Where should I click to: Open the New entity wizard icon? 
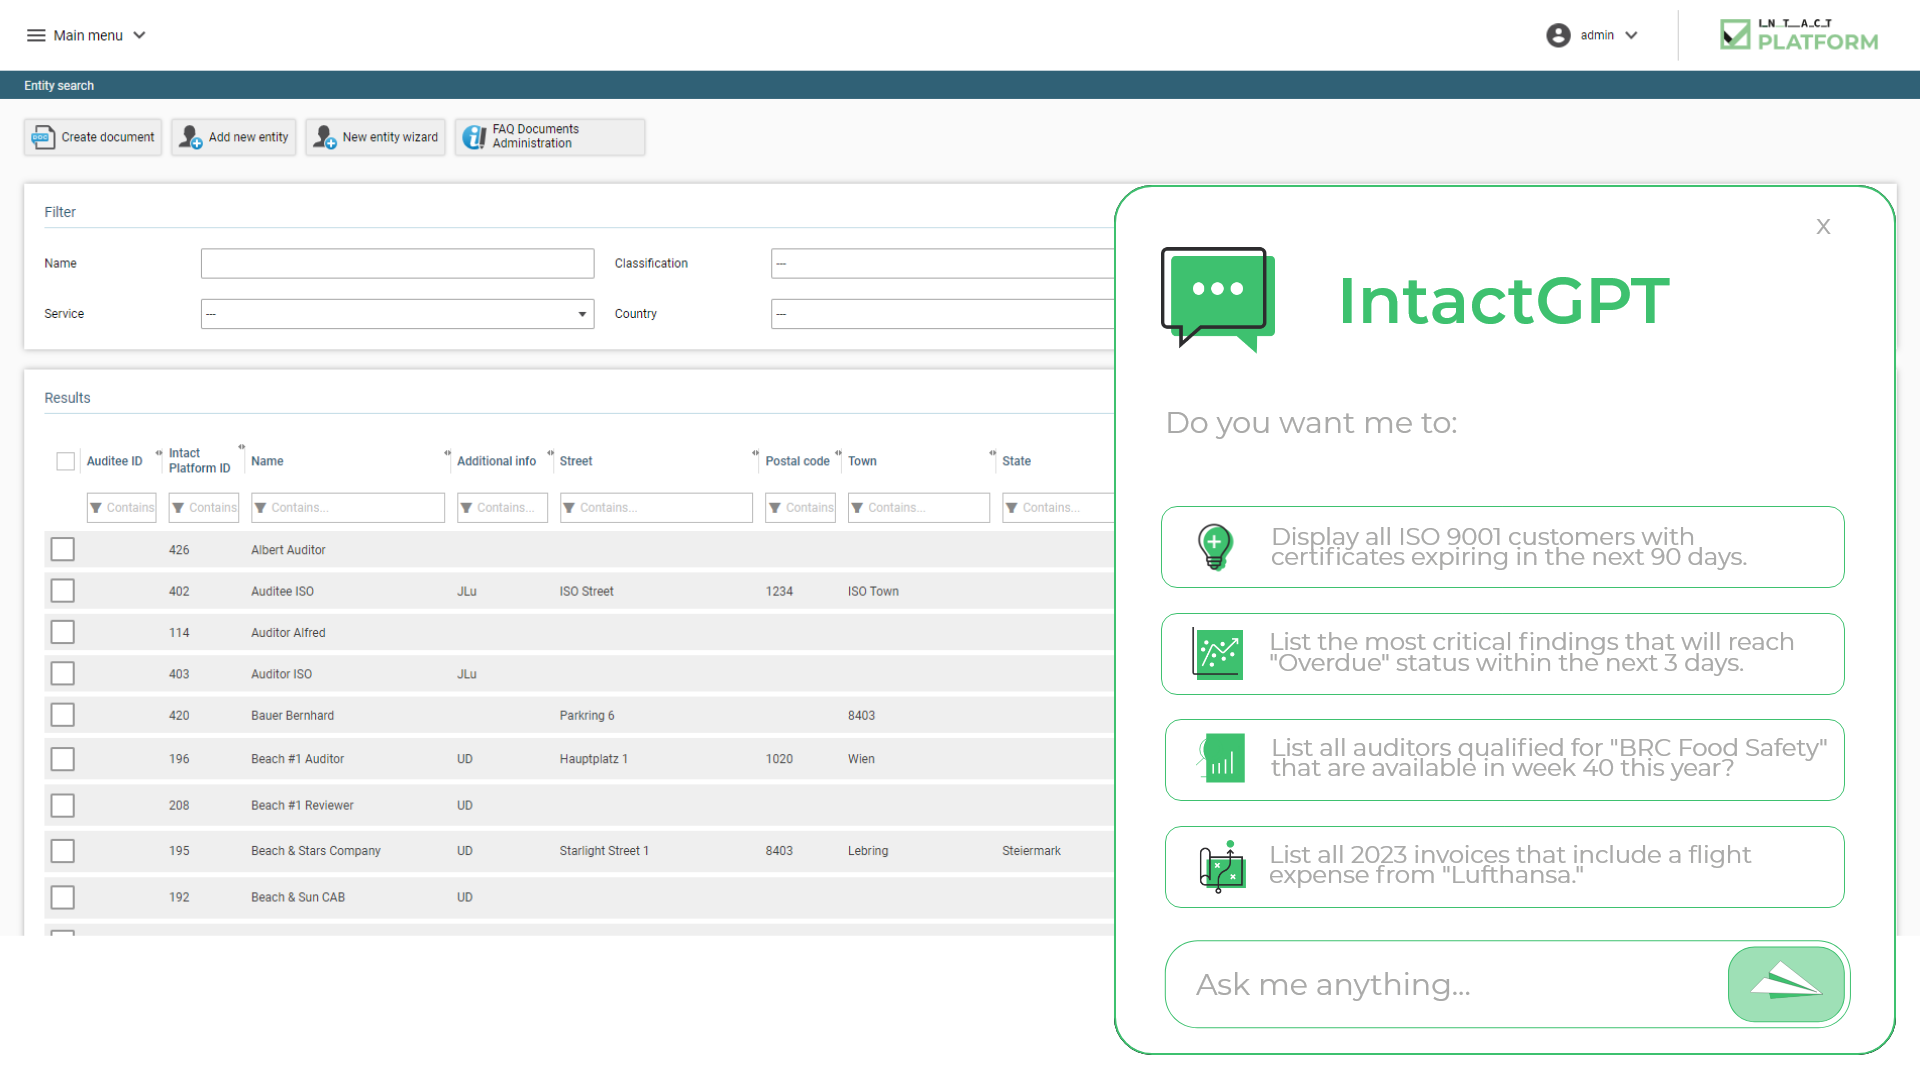point(323,137)
